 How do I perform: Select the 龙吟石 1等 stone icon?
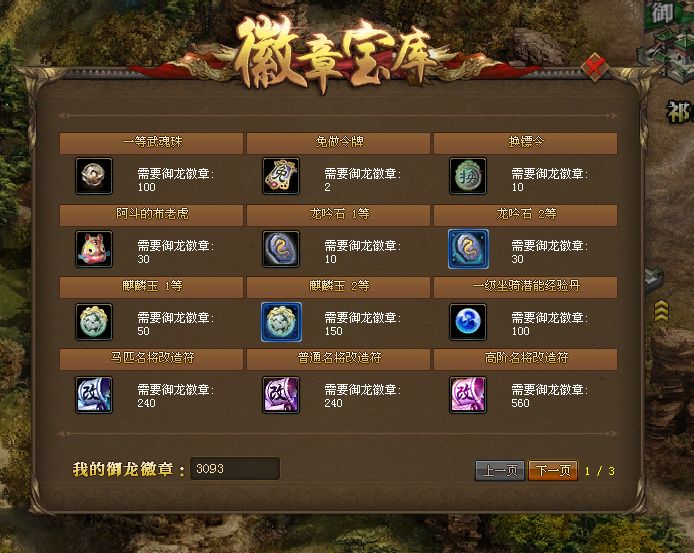(281, 249)
